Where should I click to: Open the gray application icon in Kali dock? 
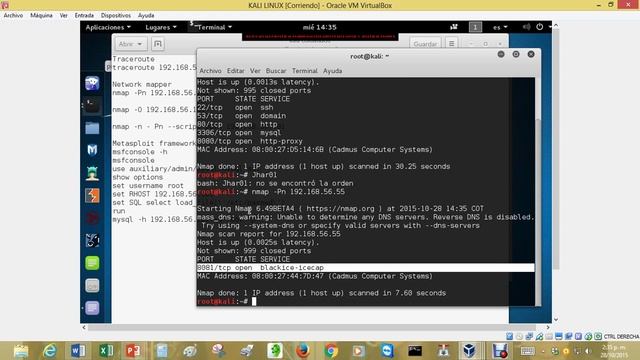coord(92,285)
